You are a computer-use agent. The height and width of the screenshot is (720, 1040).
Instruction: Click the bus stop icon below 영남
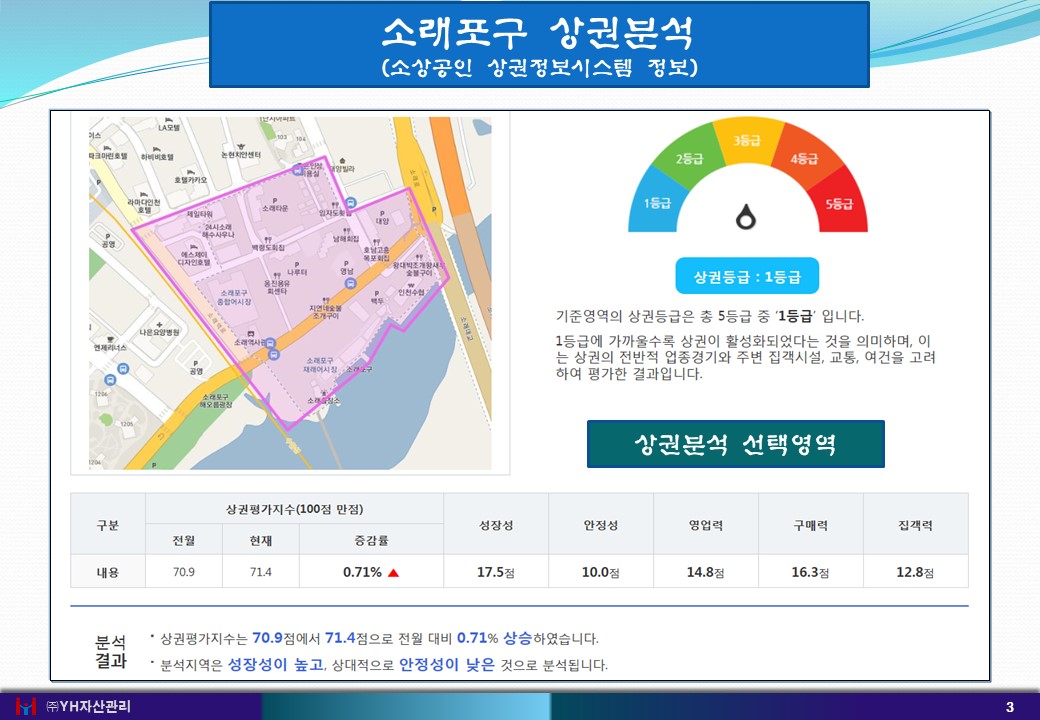pyautogui.click(x=351, y=284)
